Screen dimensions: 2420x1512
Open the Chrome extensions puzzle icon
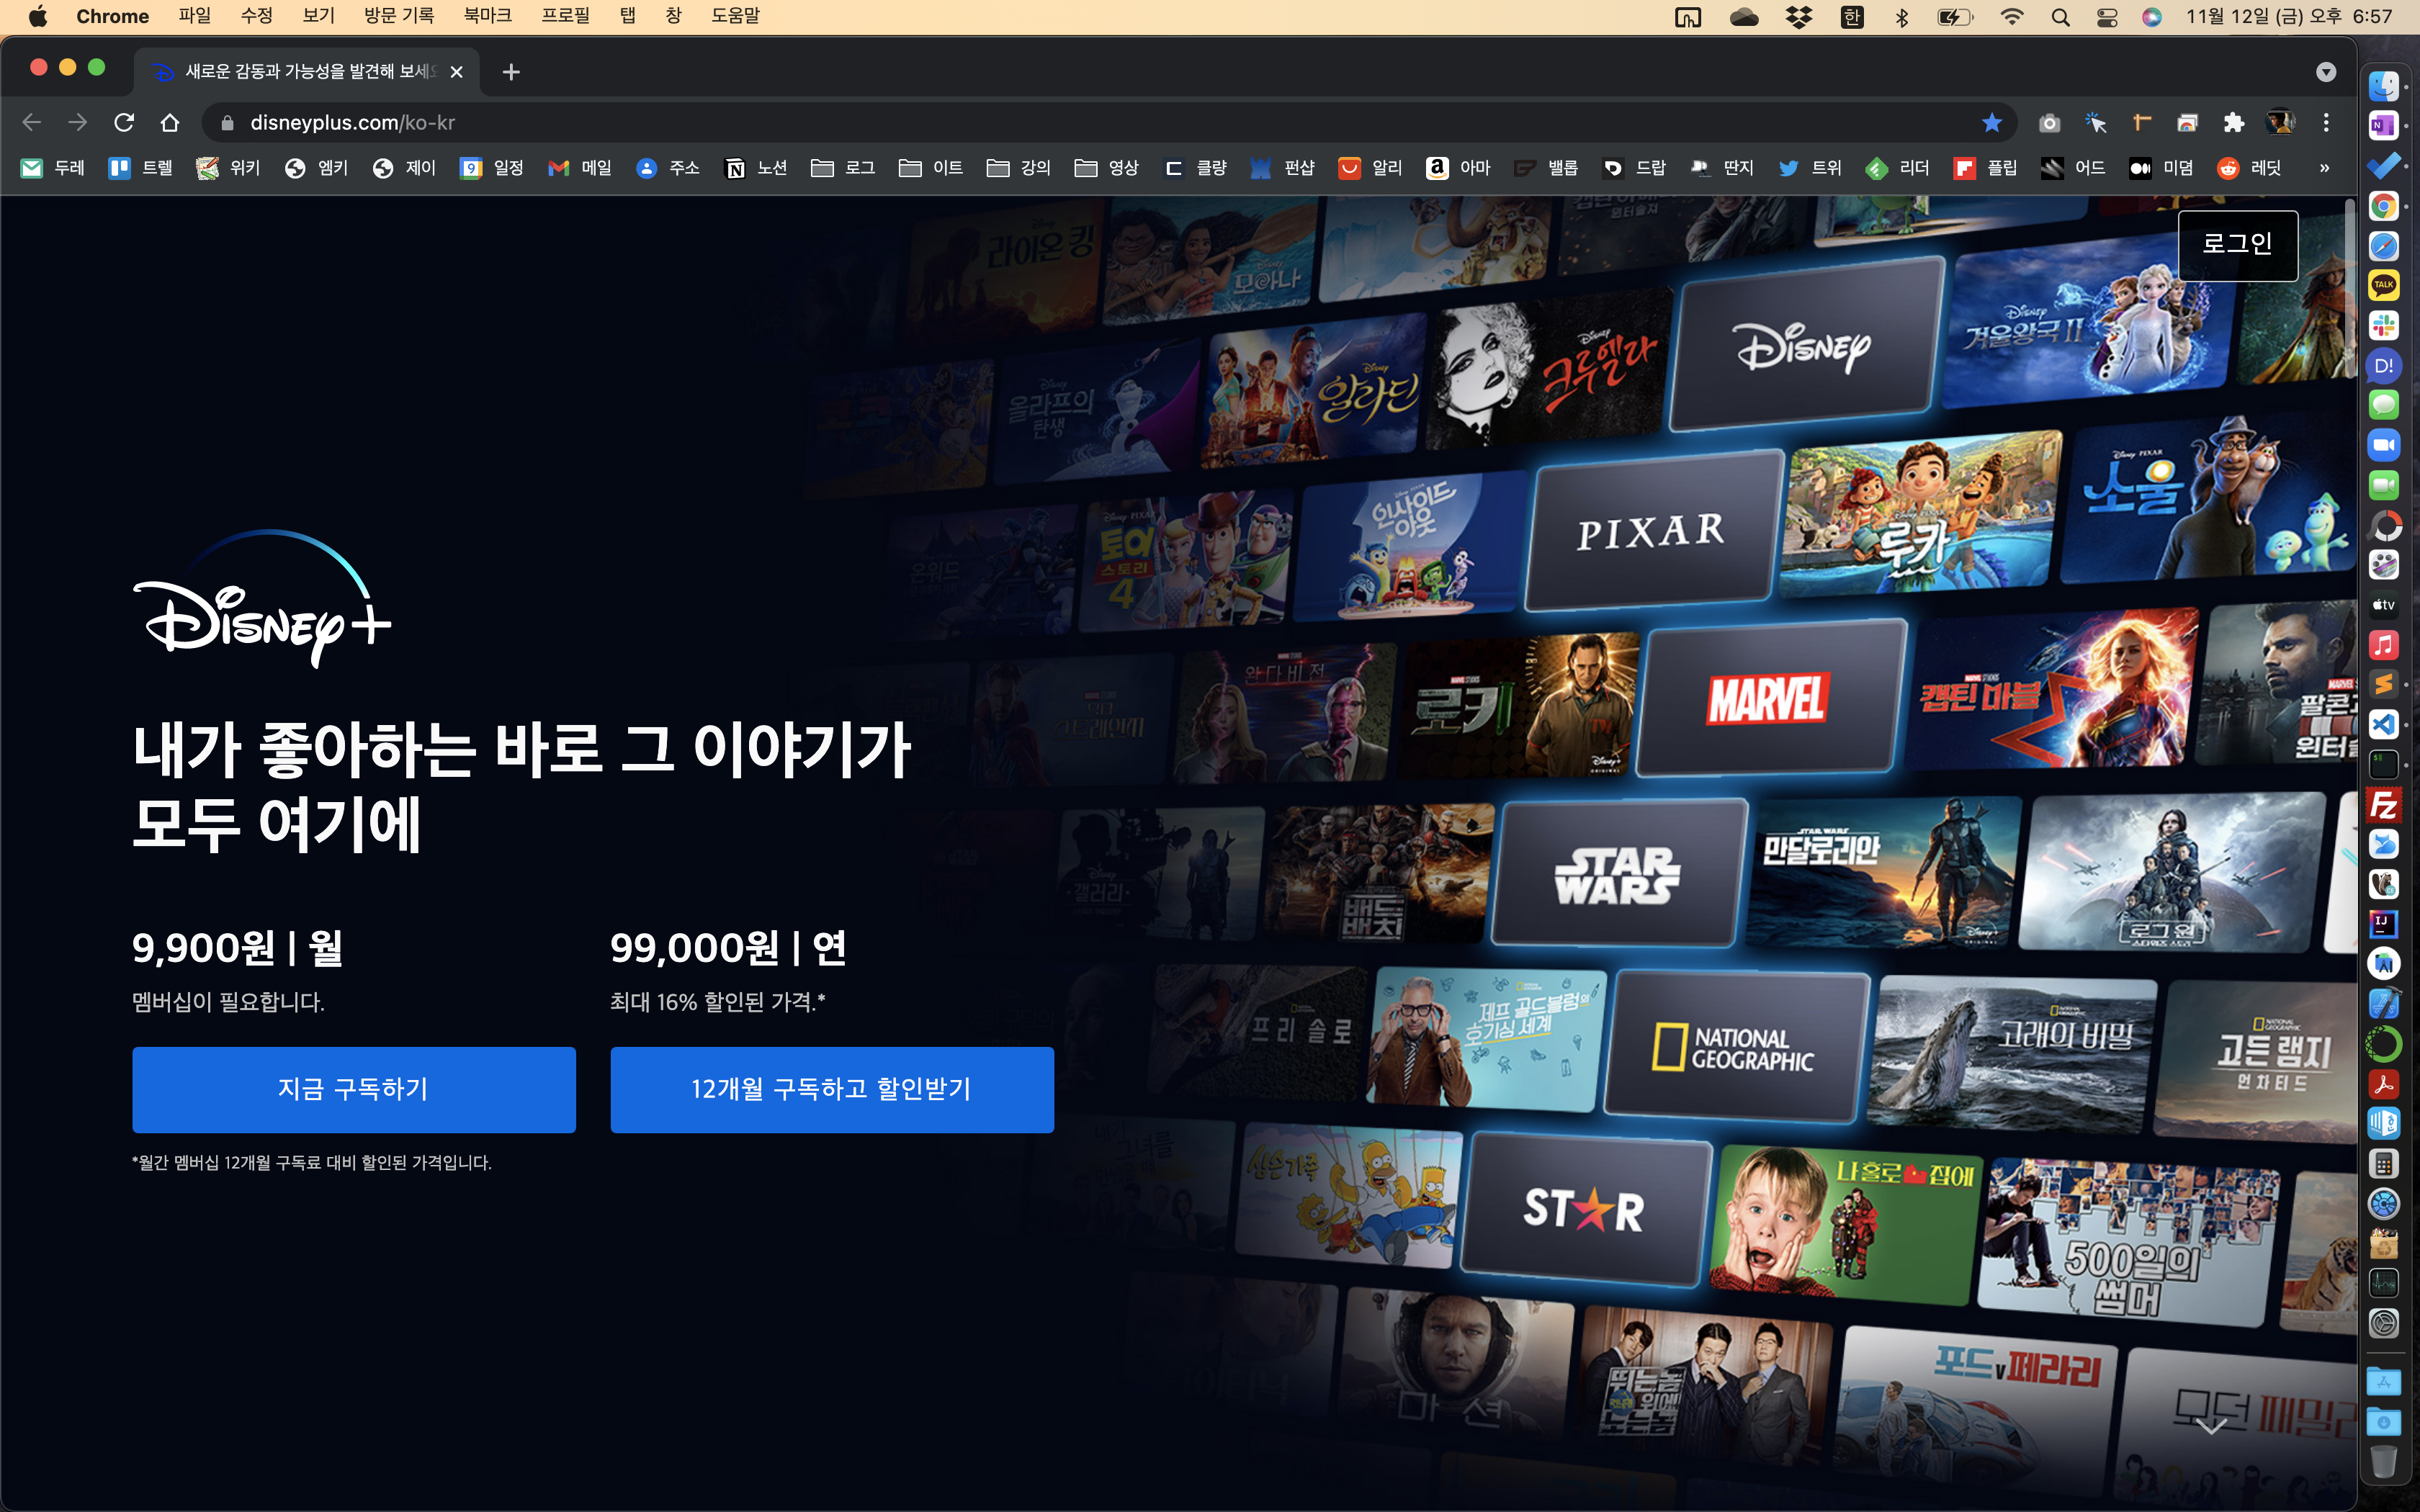click(x=2233, y=122)
